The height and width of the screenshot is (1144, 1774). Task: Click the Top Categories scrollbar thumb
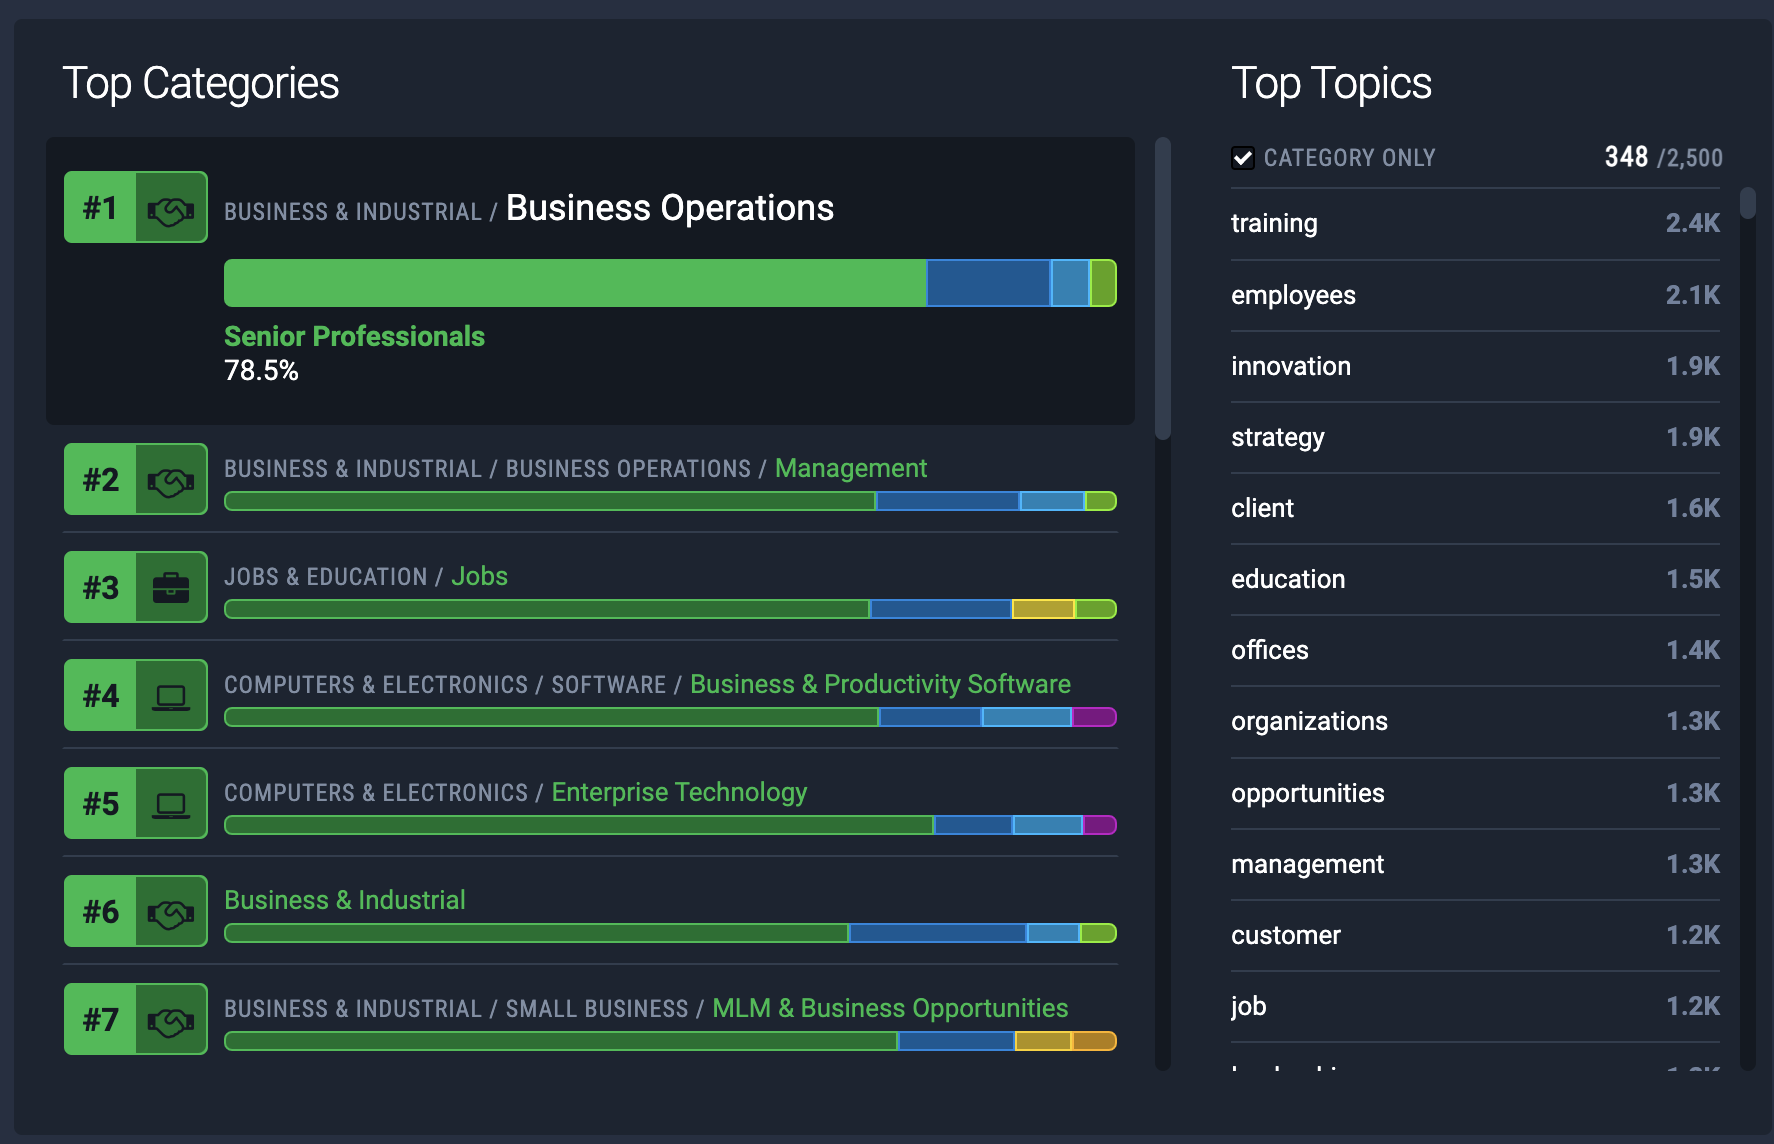[1163, 288]
